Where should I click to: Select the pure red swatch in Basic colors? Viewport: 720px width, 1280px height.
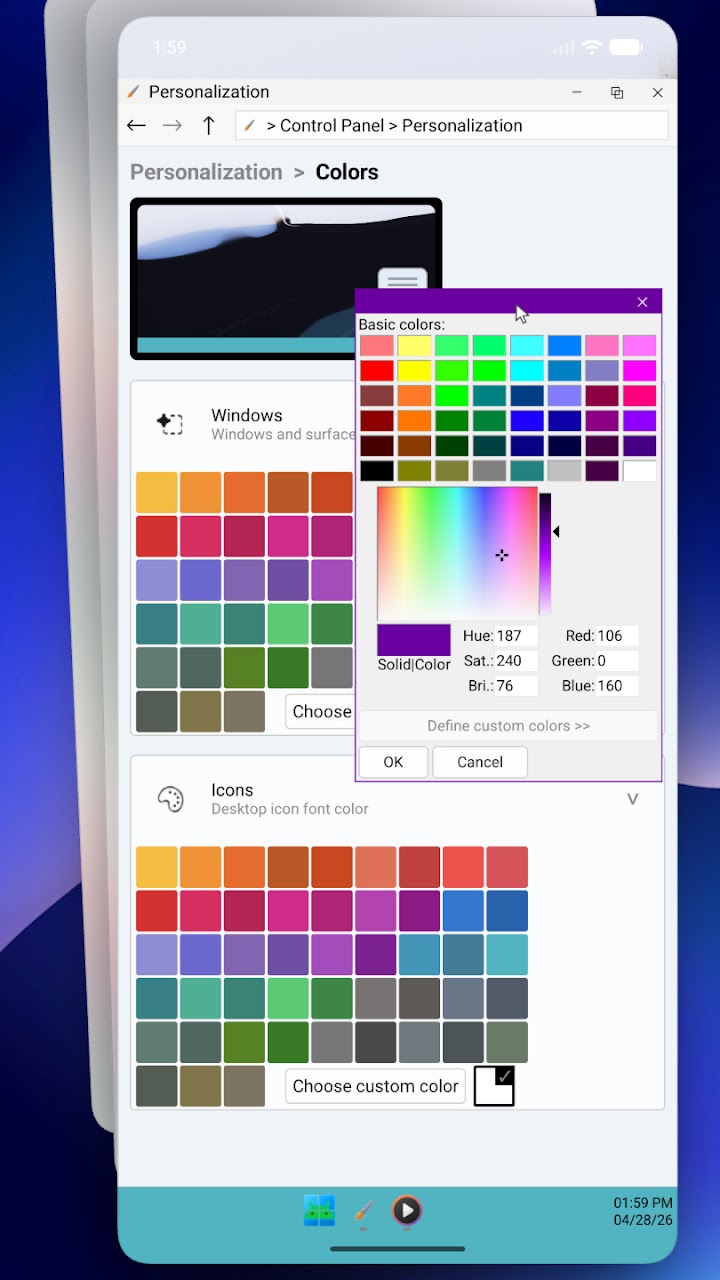click(377, 371)
